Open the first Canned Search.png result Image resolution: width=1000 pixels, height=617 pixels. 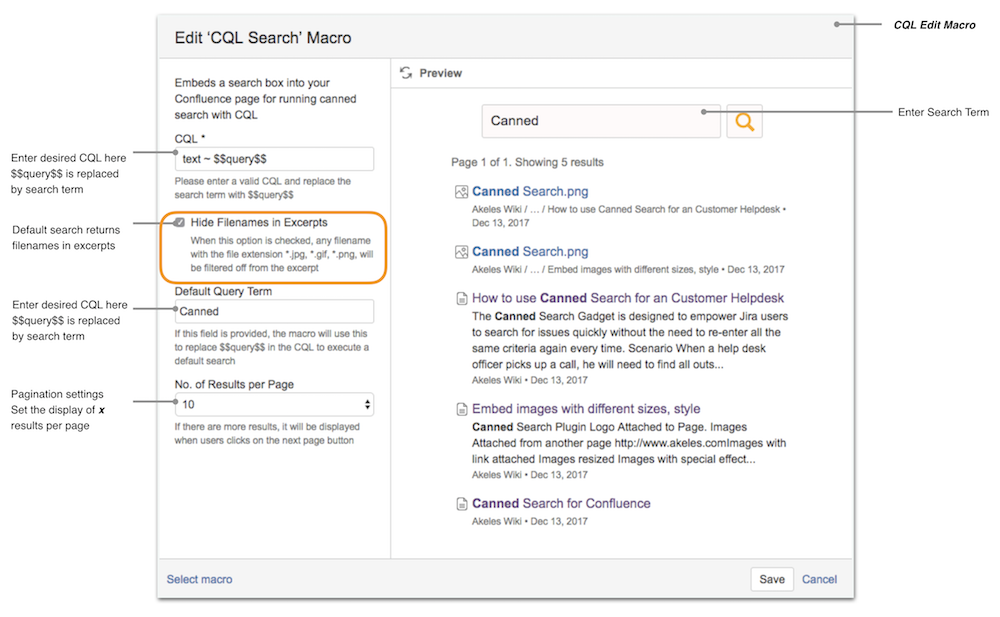(530, 191)
